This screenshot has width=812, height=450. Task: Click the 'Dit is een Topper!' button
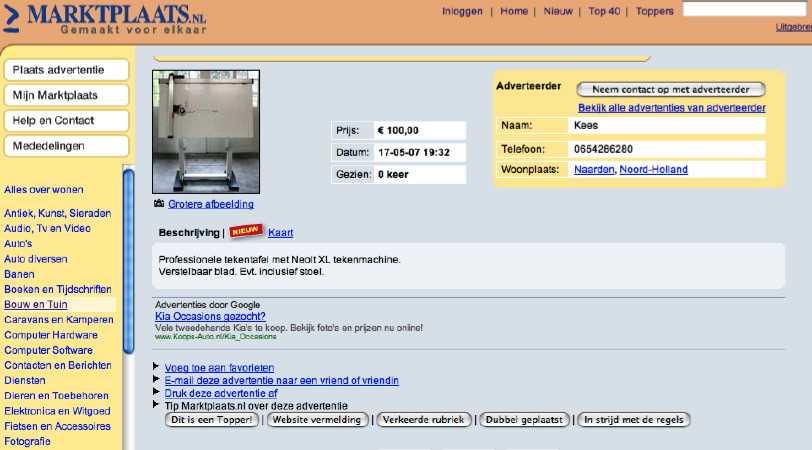212,420
